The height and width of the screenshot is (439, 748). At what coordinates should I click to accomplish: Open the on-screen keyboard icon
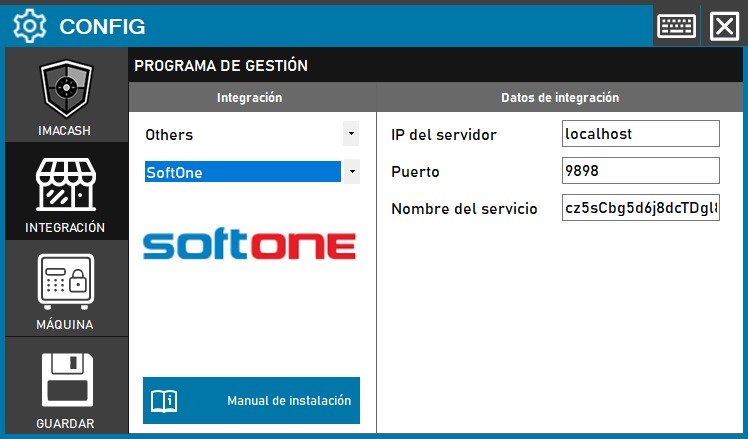tap(676, 26)
